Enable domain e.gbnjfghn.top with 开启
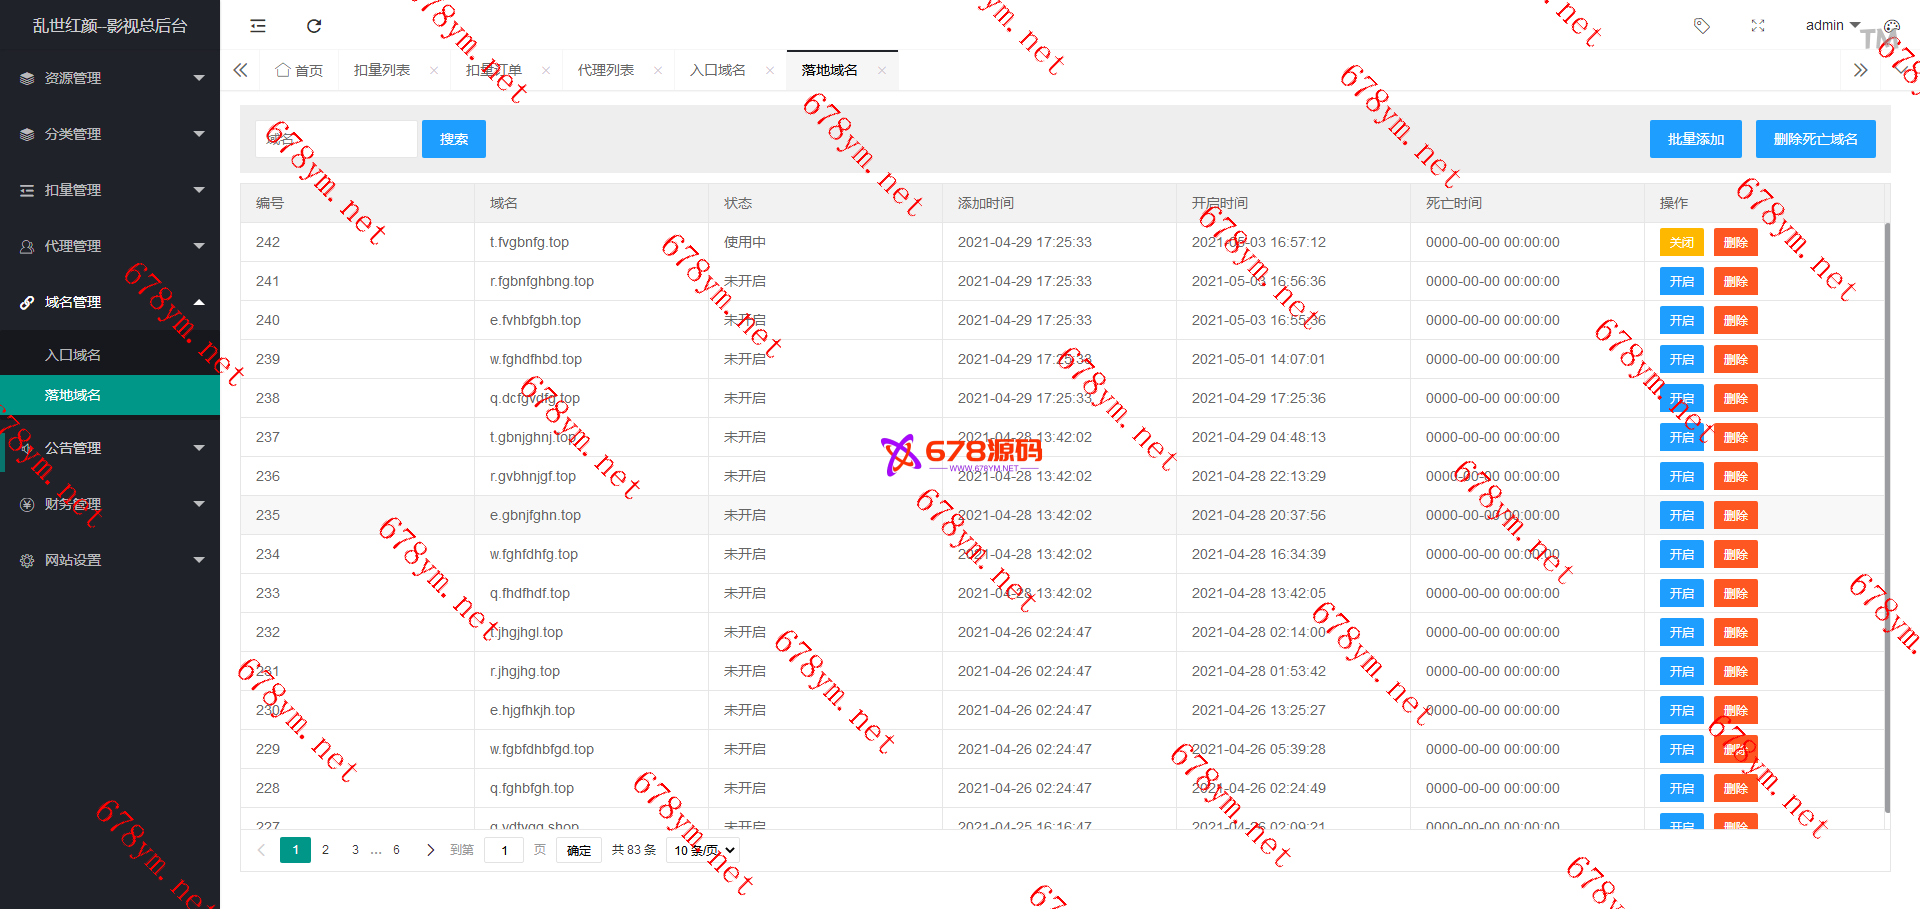This screenshot has width=1920, height=909. (x=1681, y=515)
